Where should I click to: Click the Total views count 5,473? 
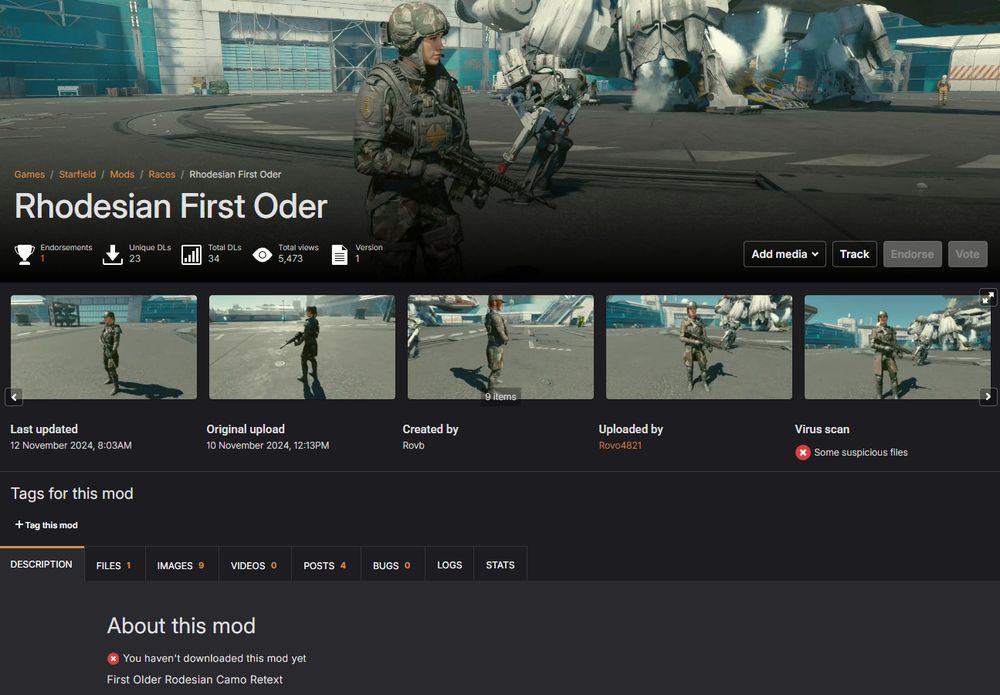tap(290, 258)
